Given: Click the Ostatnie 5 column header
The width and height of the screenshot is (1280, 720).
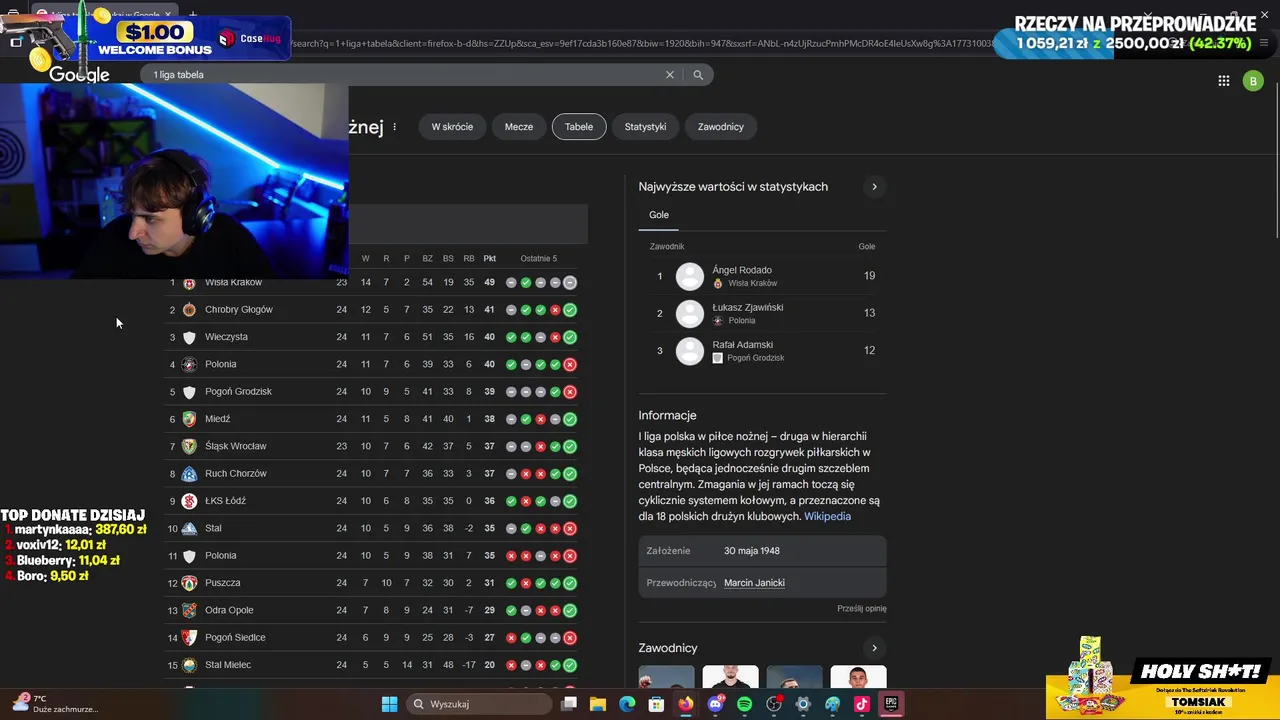Looking at the screenshot, I should click(539, 259).
